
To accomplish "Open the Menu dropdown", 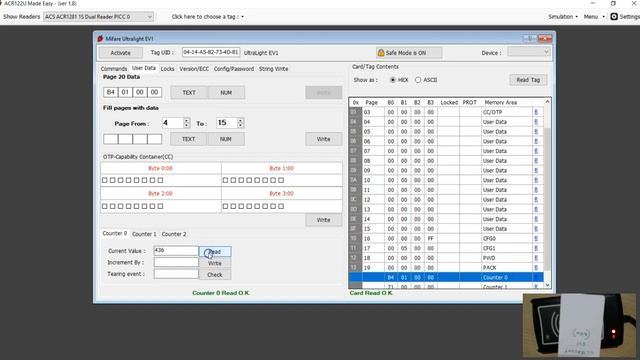I will point(594,16).
